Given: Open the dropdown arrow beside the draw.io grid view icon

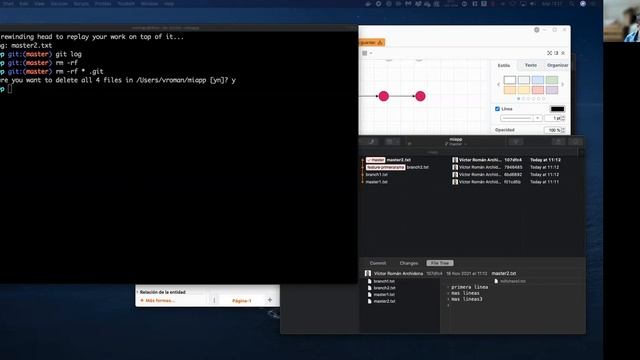Looking at the screenshot, I should (x=371, y=53).
